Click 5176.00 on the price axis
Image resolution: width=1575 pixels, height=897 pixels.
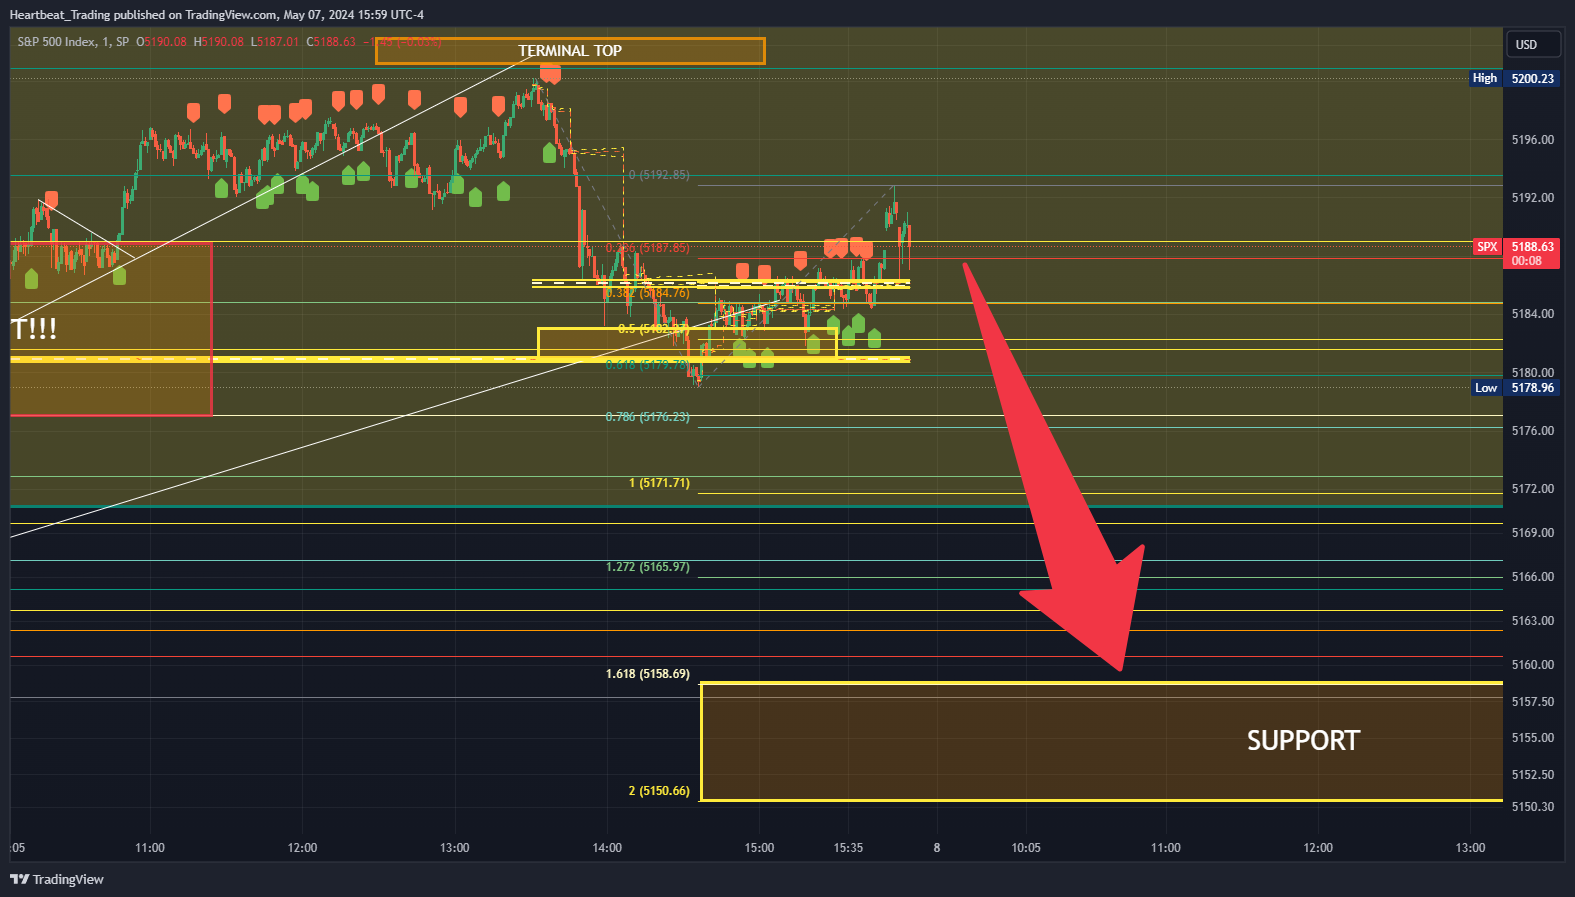[x=1533, y=431]
